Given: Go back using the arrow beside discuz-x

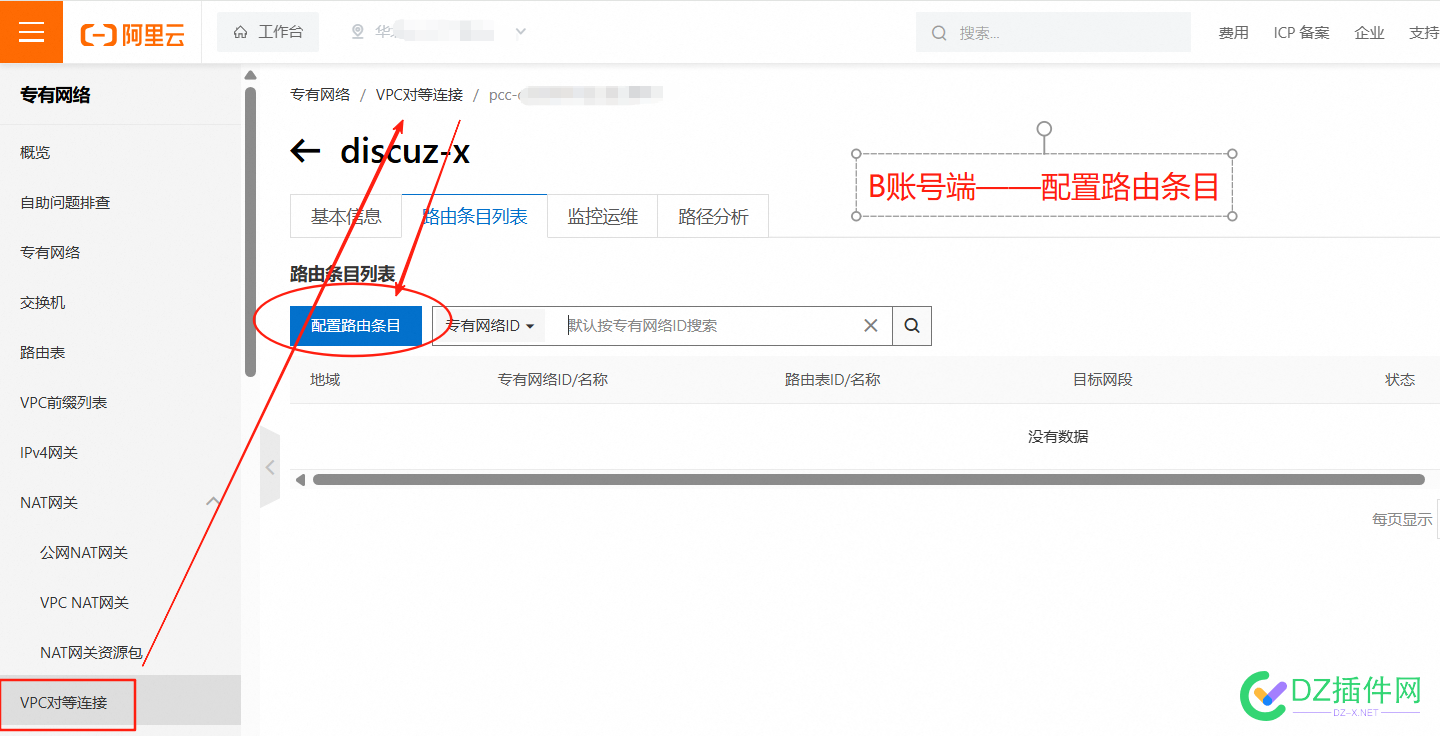Looking at the screenshot, I should (x=305, y=151).
